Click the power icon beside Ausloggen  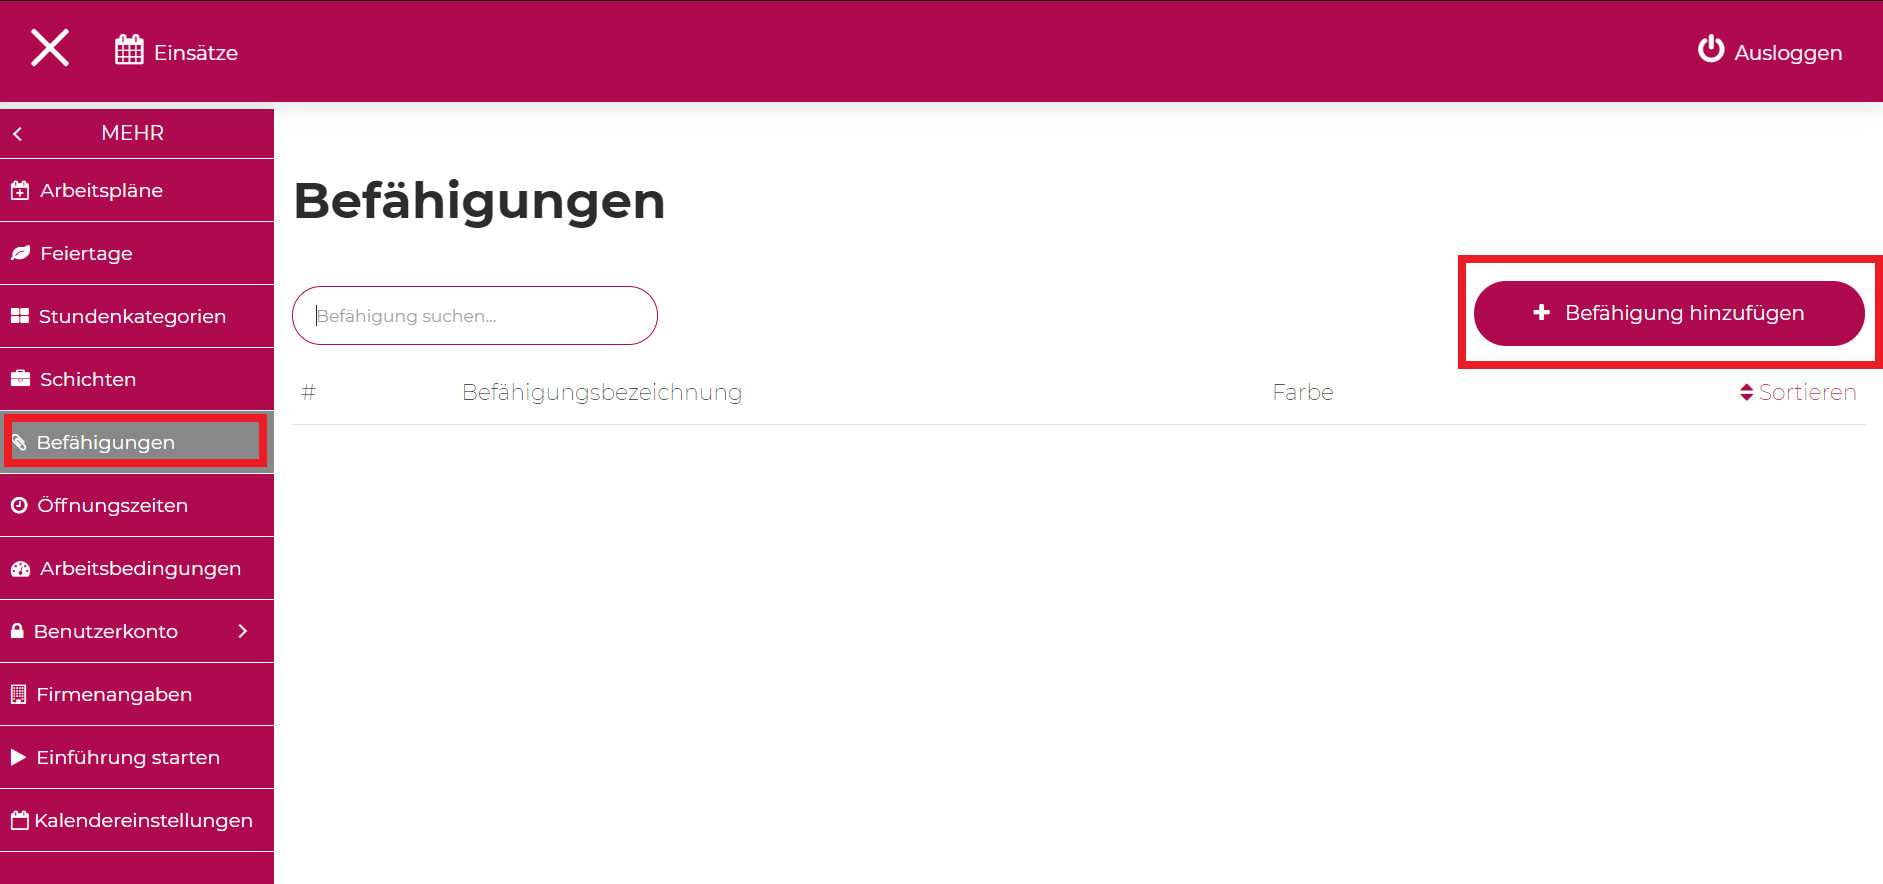[x=1711, y=49]
